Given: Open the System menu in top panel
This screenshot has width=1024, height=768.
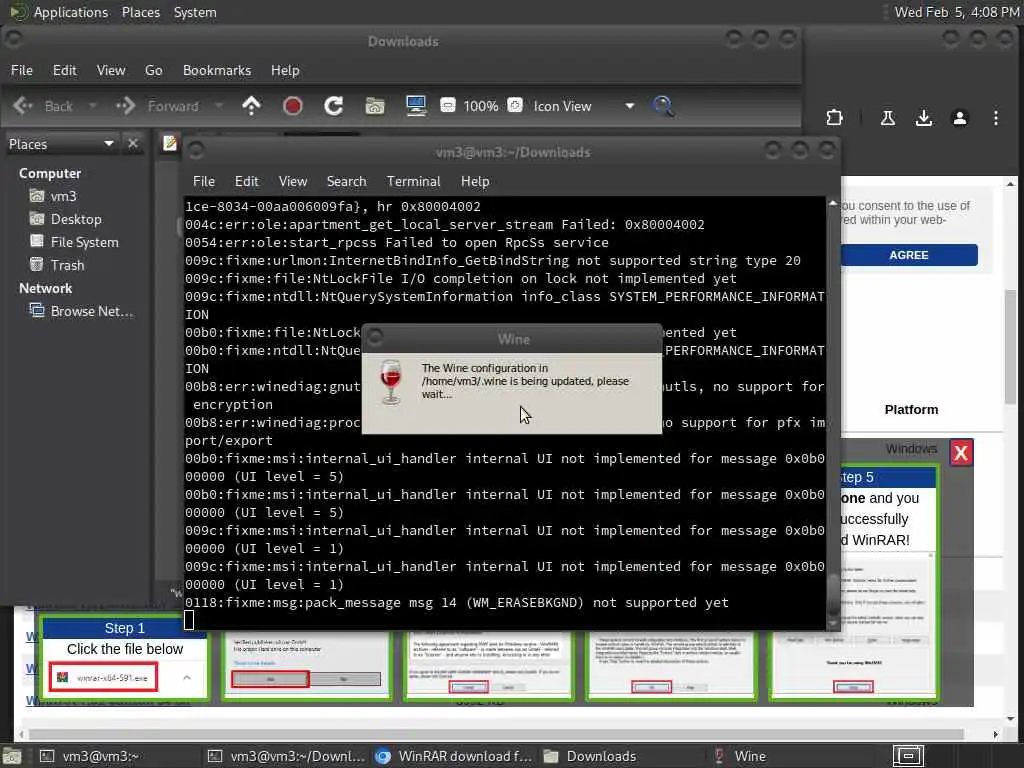Looking at the screenshot, I should pos(195,12).
